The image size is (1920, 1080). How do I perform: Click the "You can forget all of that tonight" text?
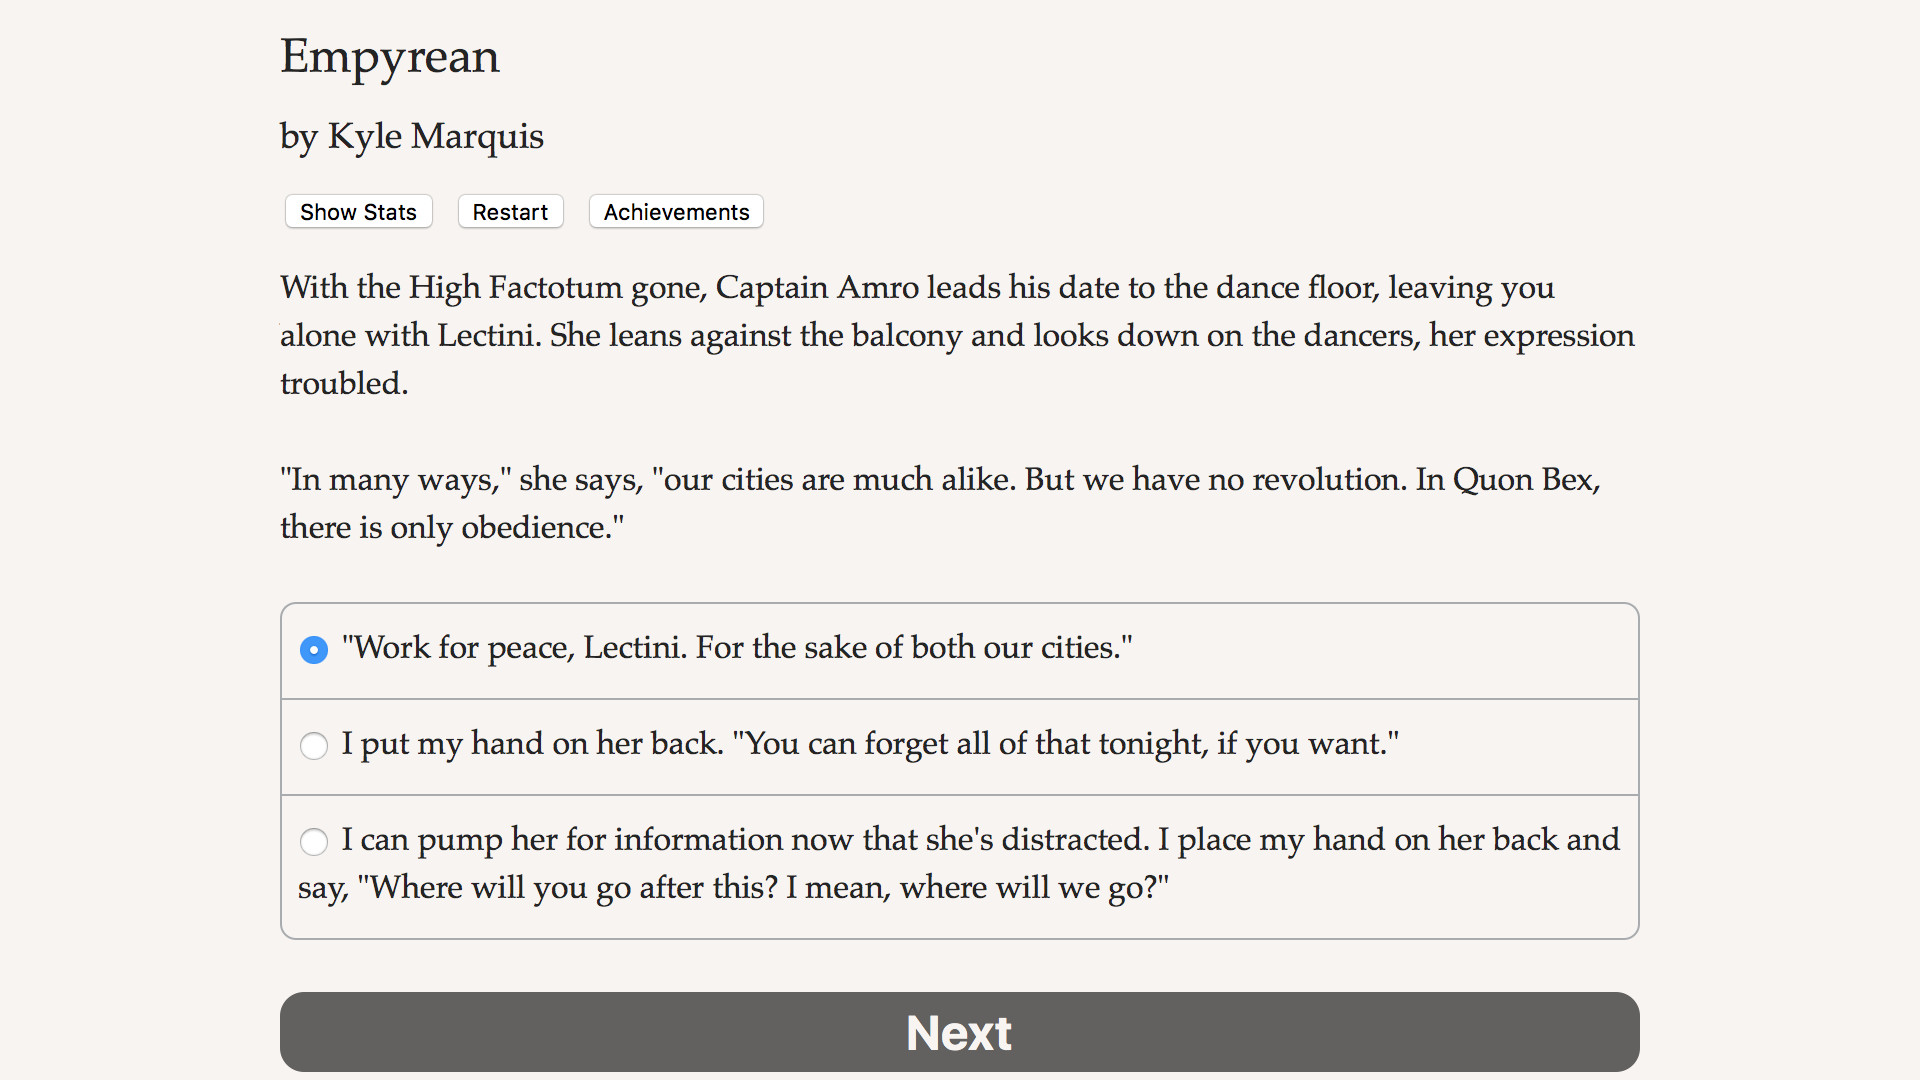1065,744
